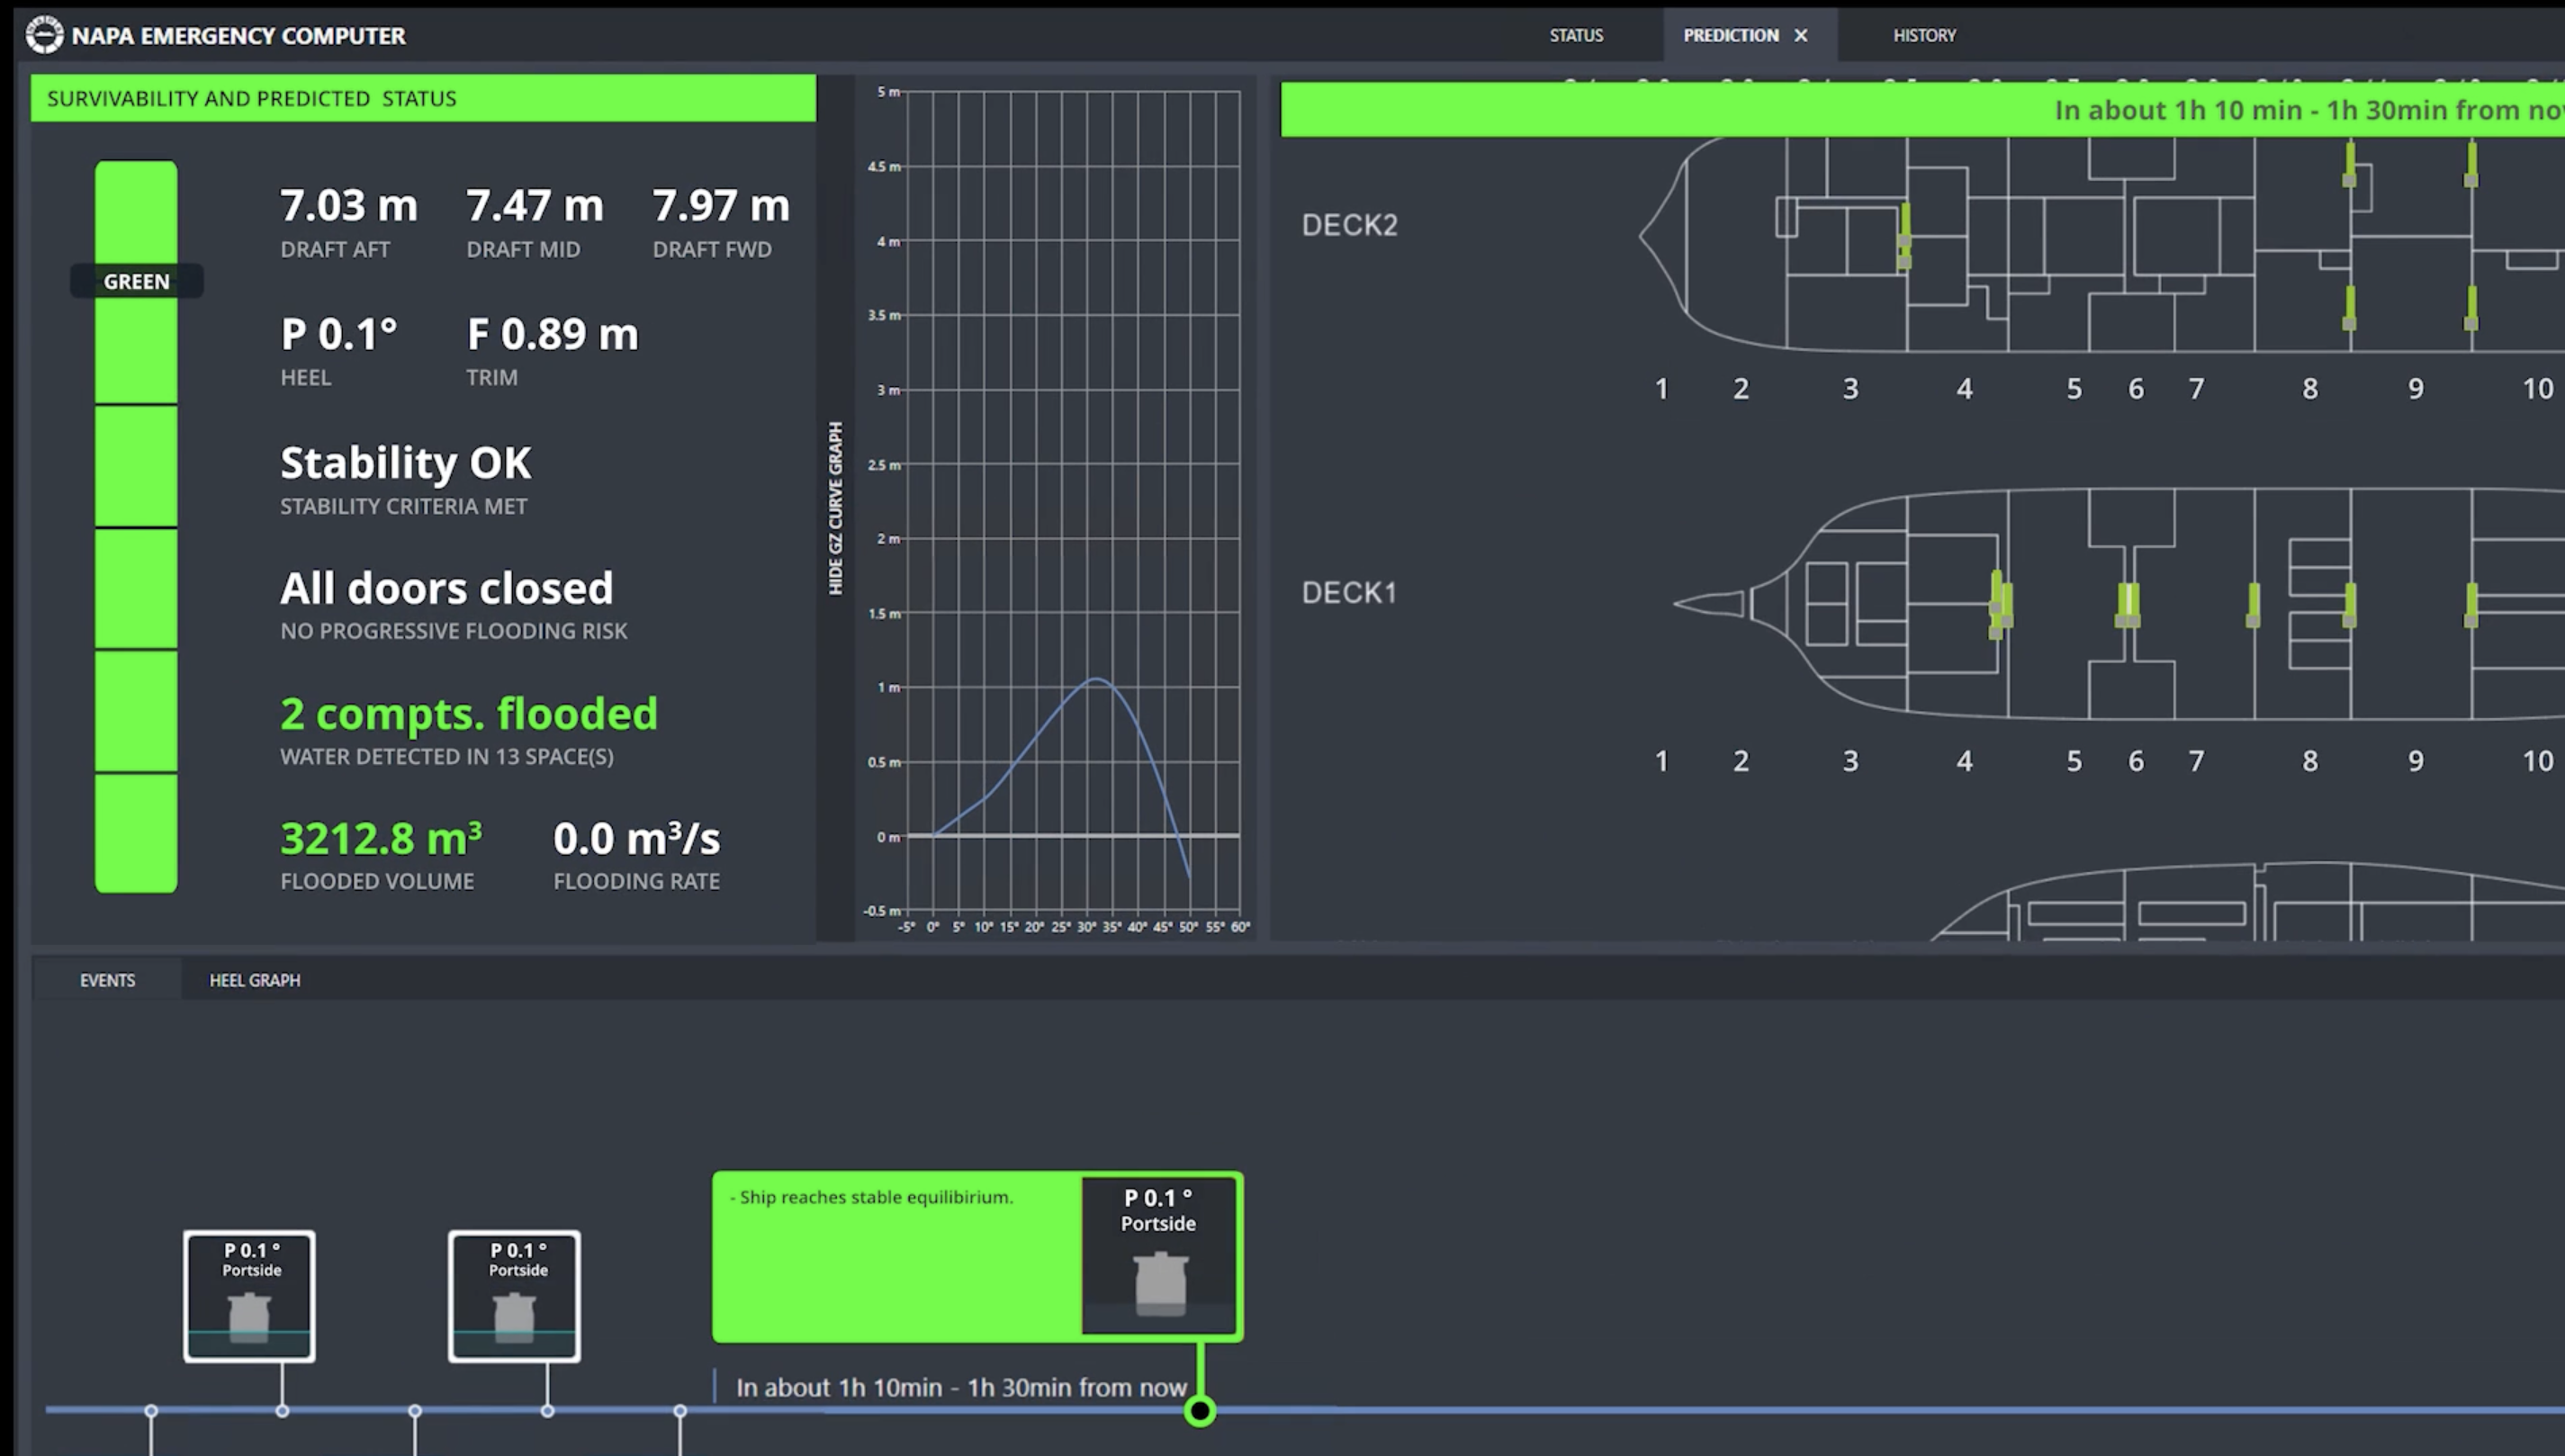The width and height of the screenshot is (2565, 1456).
Task: Open the Status tab
Action: coord(1576,35)
